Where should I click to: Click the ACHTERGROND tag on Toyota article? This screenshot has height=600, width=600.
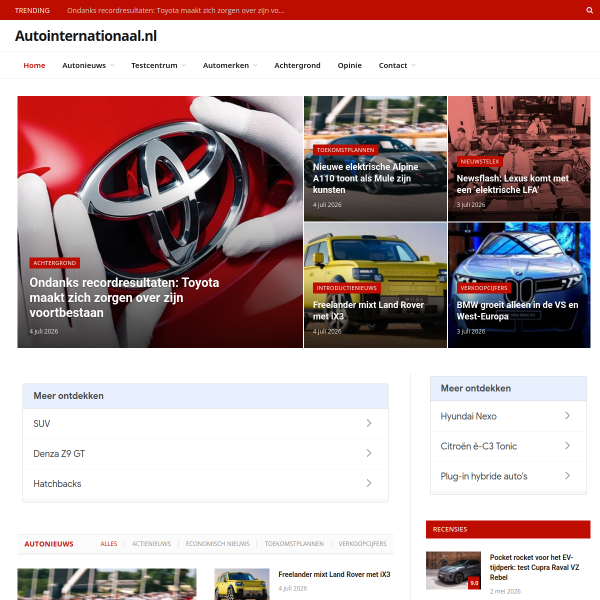tap(55, 263)
